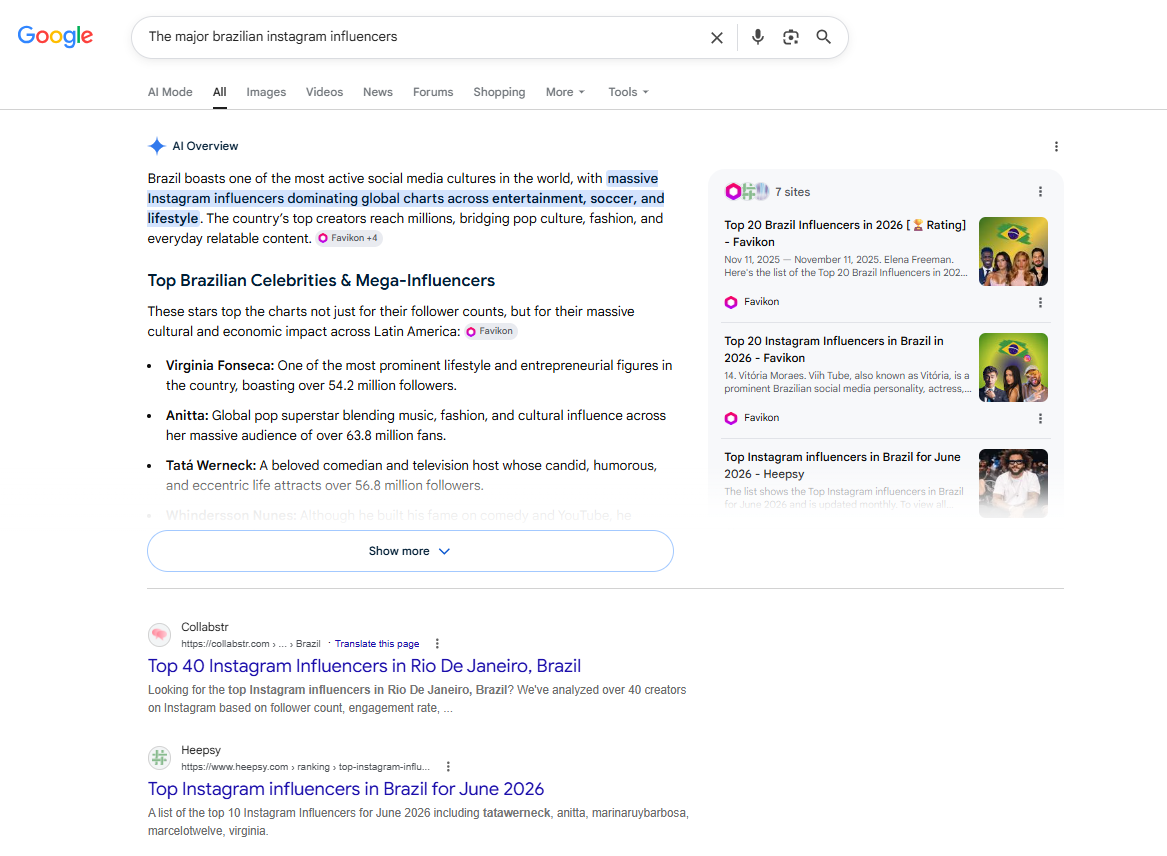The image size is (1167, 856).
Task: Click the Collabstr site favicon
Action: click(x=159, y=635)
